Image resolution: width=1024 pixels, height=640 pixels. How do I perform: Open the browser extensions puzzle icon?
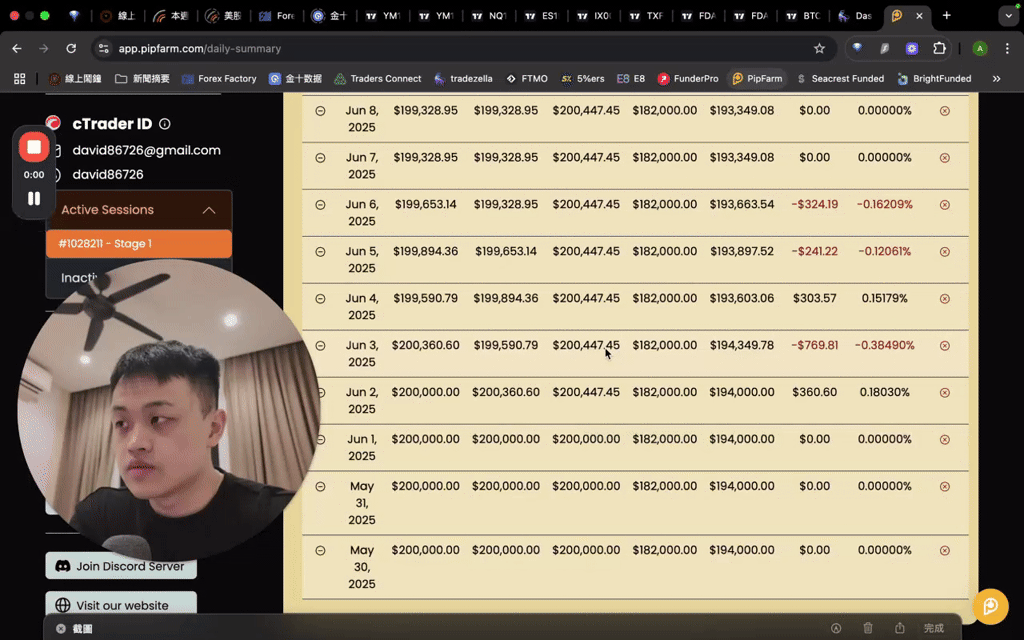(938, 48)
